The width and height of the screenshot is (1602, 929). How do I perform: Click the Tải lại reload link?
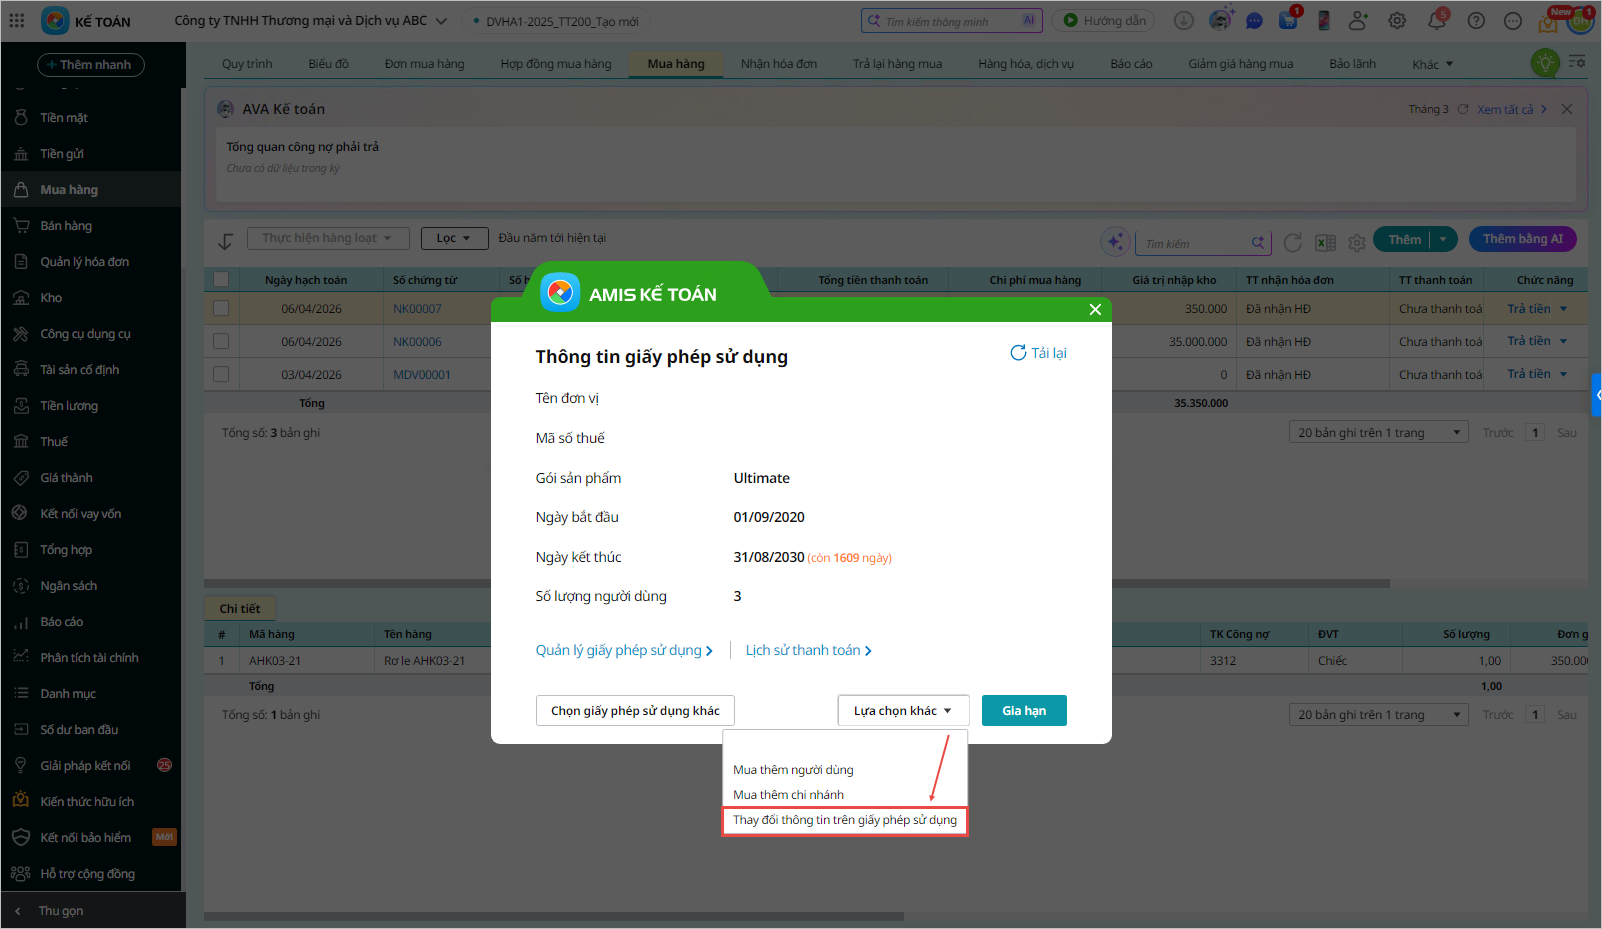(x=1038, y=353)
